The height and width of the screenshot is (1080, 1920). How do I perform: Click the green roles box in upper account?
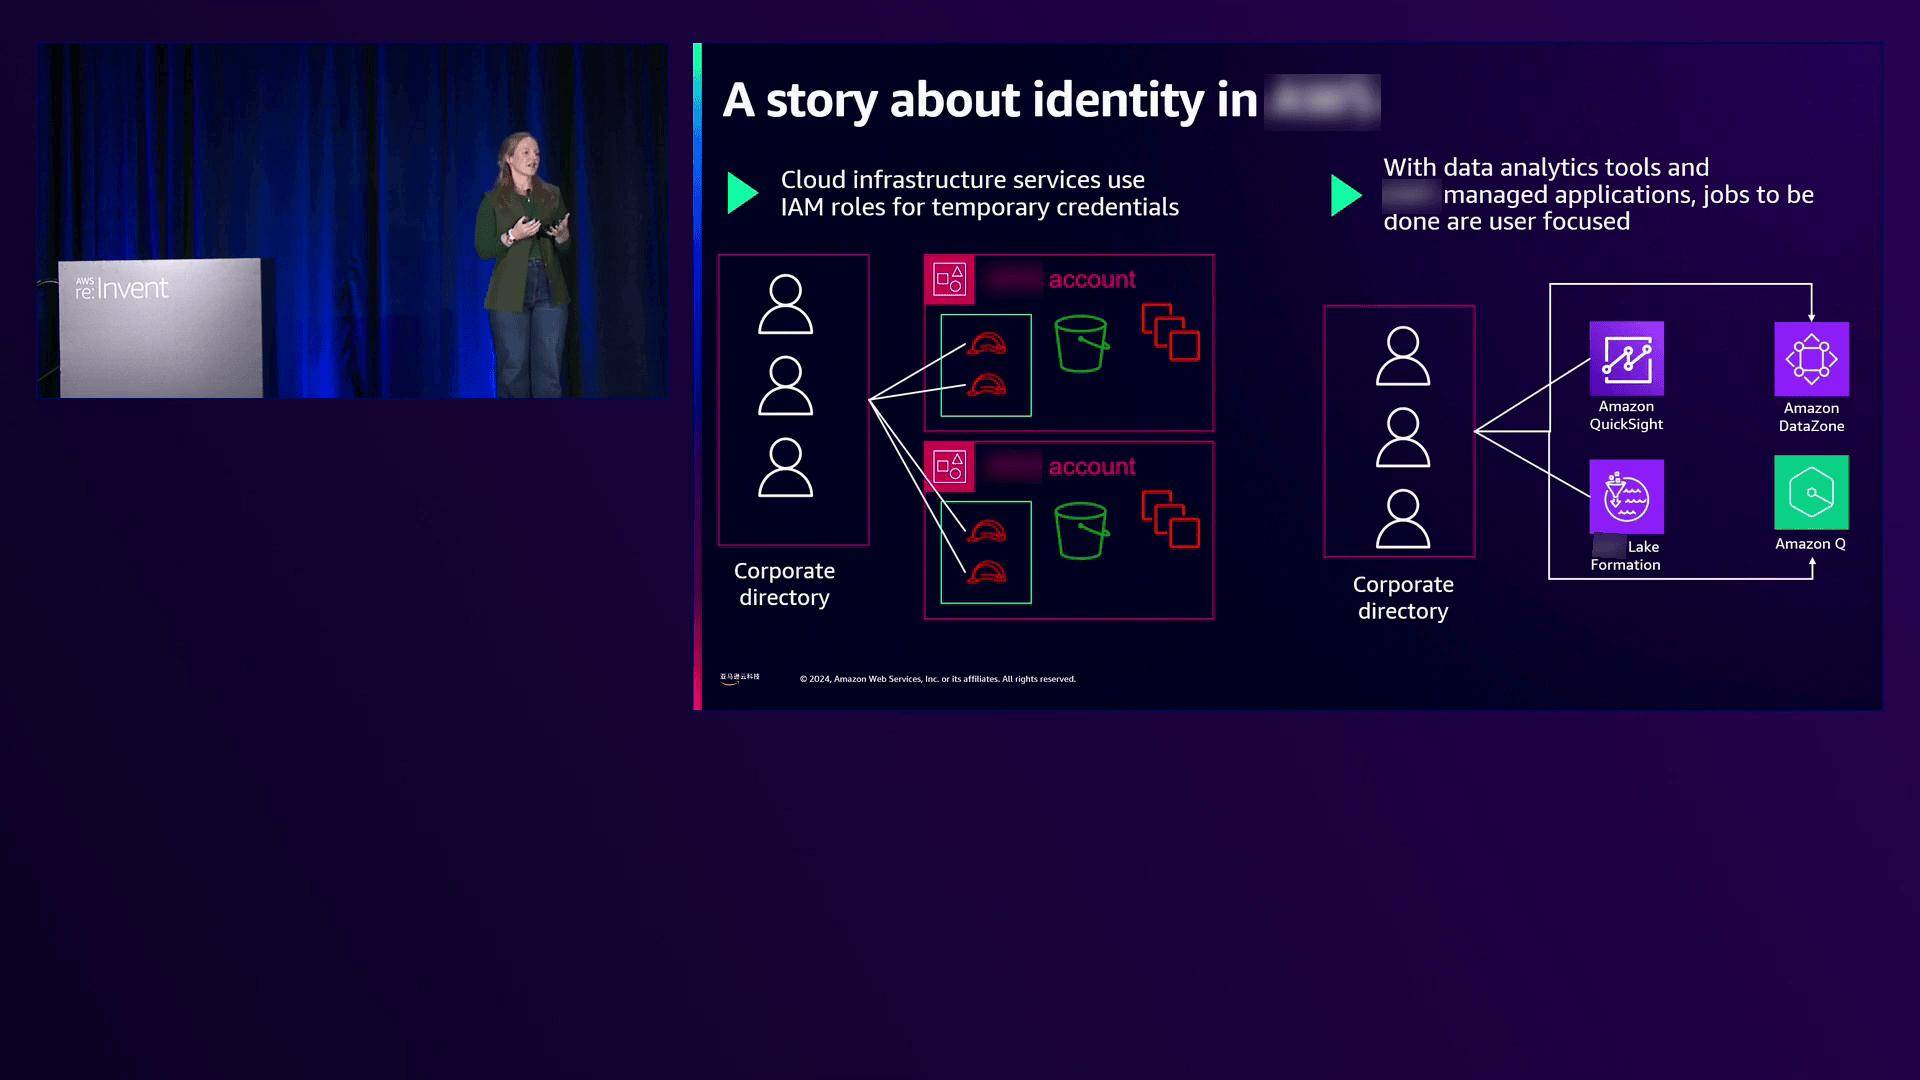coord(986,365)
